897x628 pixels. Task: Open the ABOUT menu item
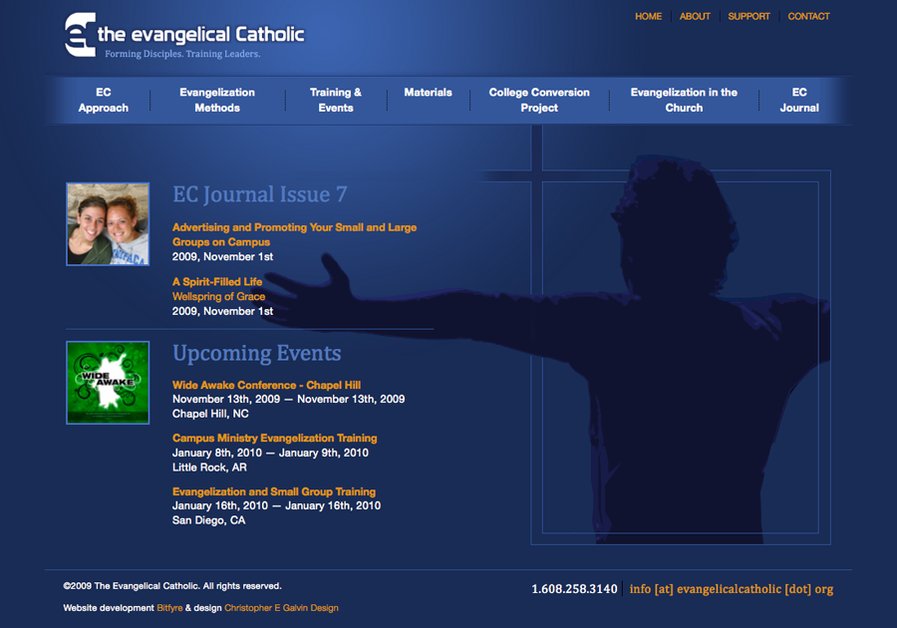(695, 16)
